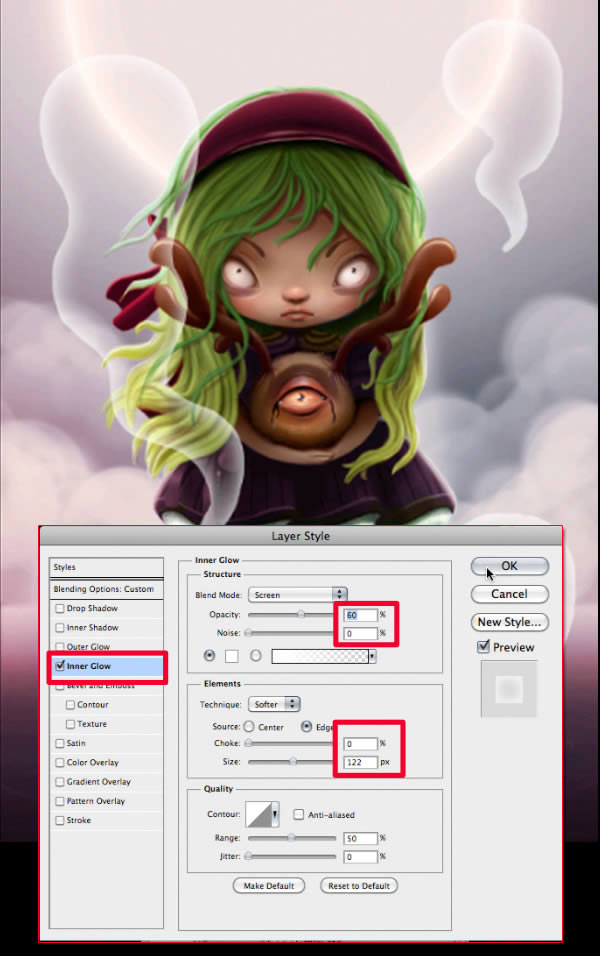
Task: Click the Choke slider handle
Action: point(248,743)
